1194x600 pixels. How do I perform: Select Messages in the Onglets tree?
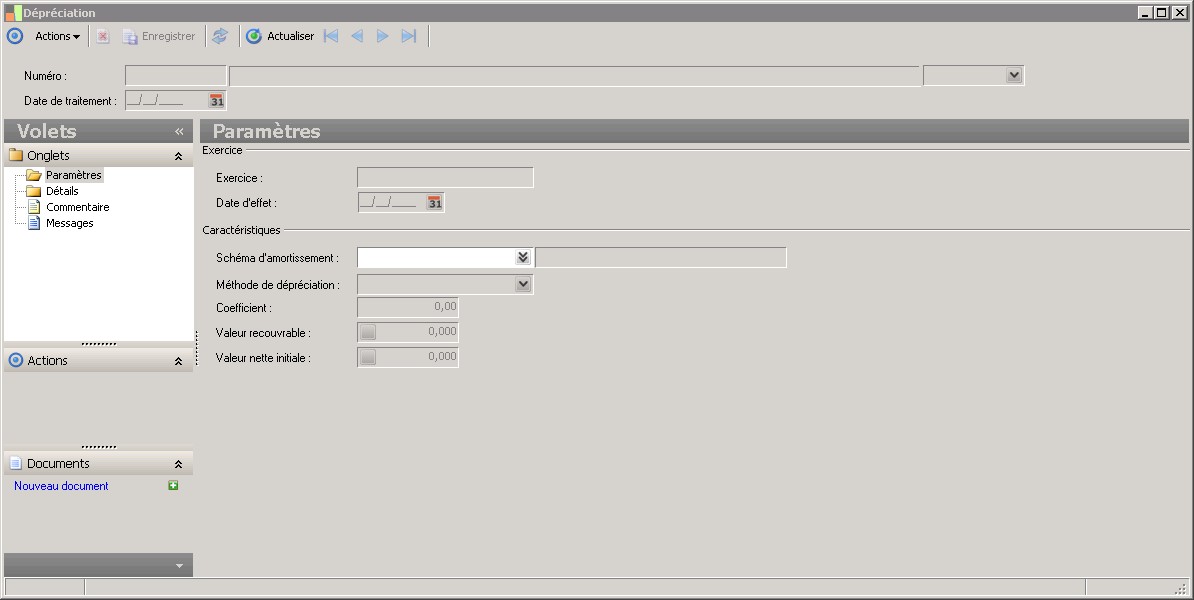pos(69,223)
